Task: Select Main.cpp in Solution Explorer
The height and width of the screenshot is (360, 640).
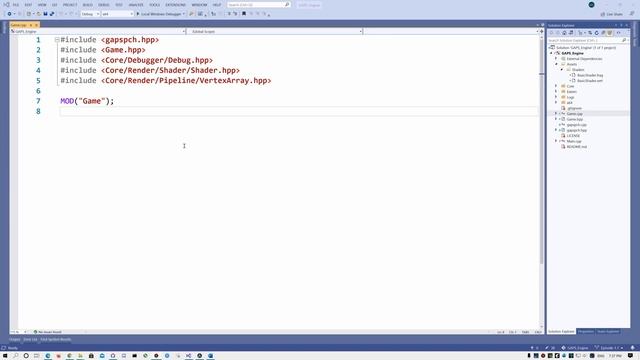Action: click(x=574, y=141)
